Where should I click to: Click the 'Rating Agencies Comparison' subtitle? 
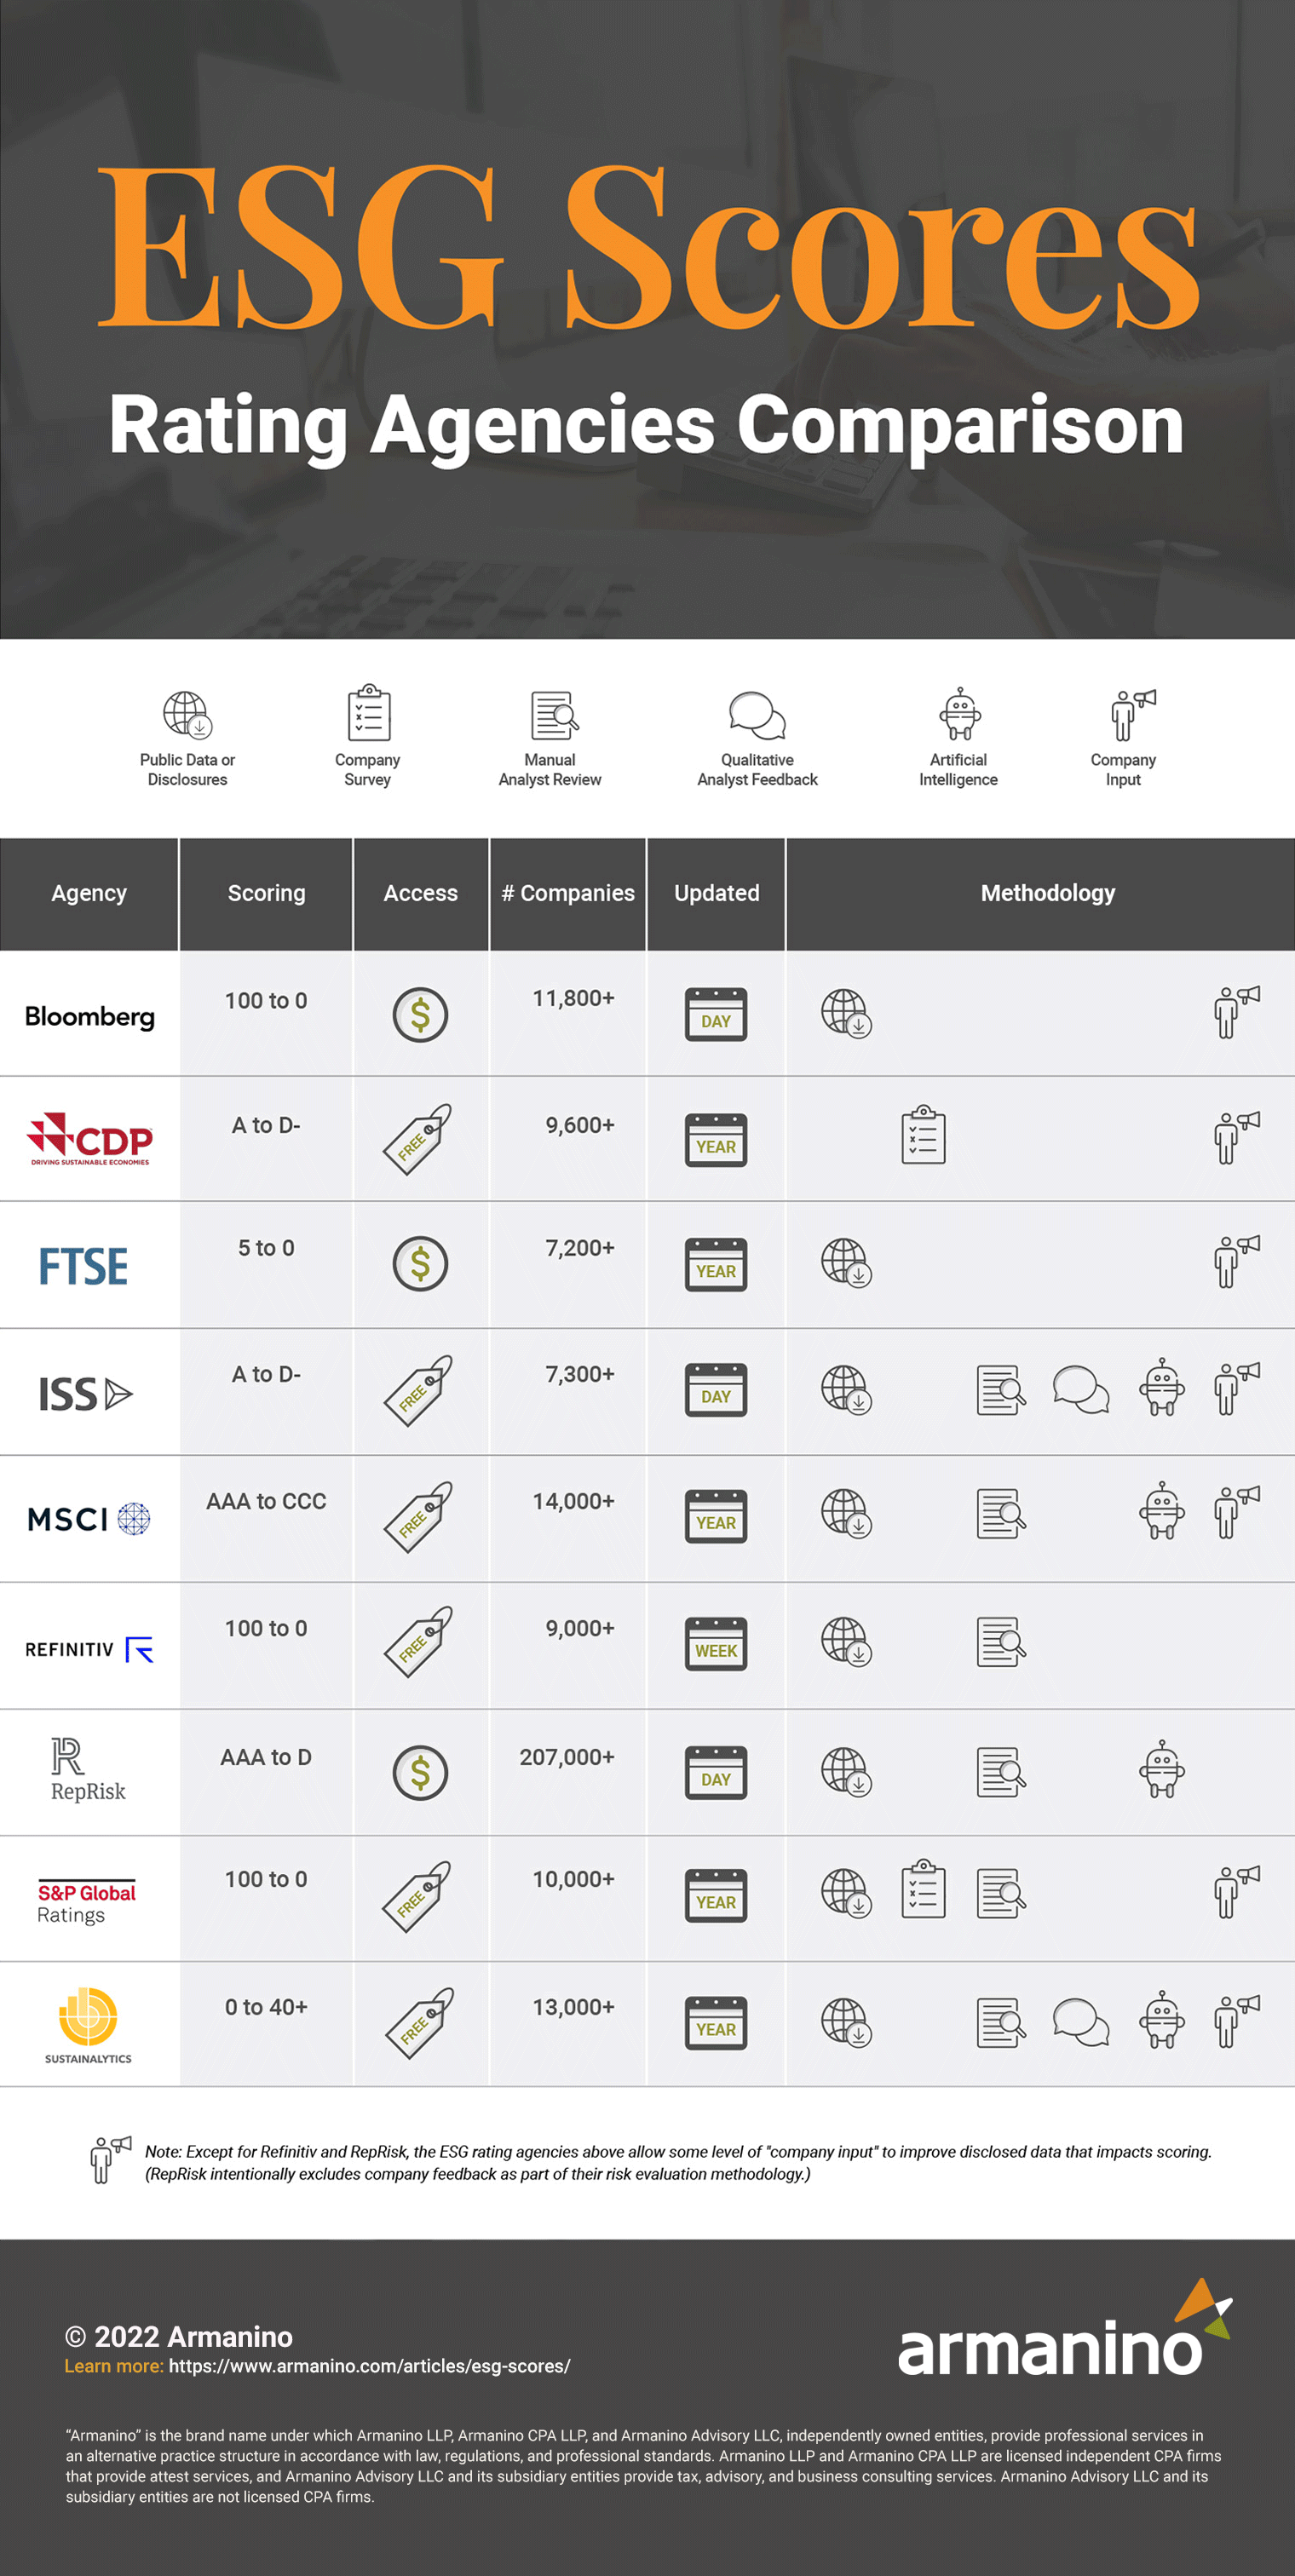click(x=647, y=426)
